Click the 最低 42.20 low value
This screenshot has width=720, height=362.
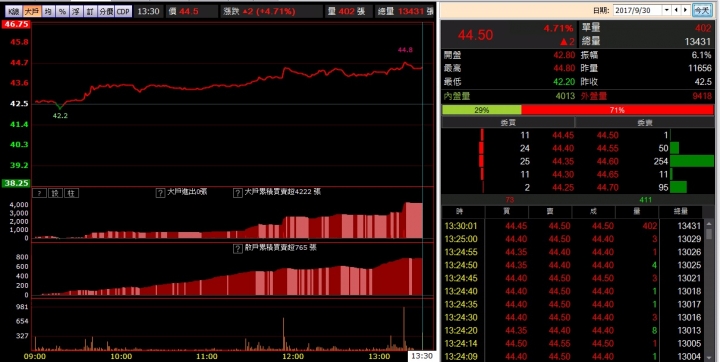[x=564, y=82]
